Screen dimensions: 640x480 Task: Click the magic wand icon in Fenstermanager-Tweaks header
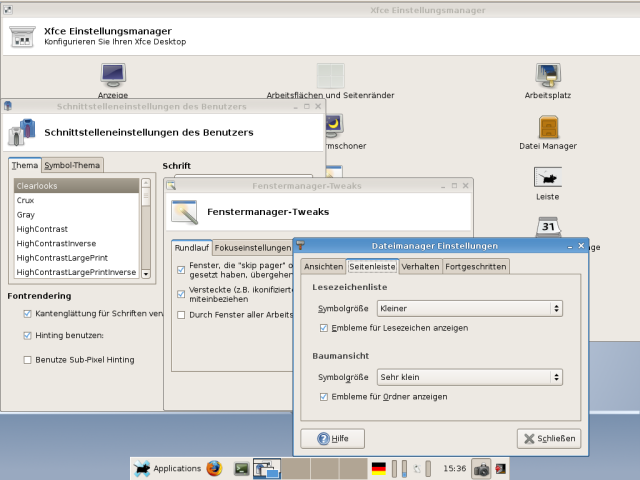click(x=184, y=212)
